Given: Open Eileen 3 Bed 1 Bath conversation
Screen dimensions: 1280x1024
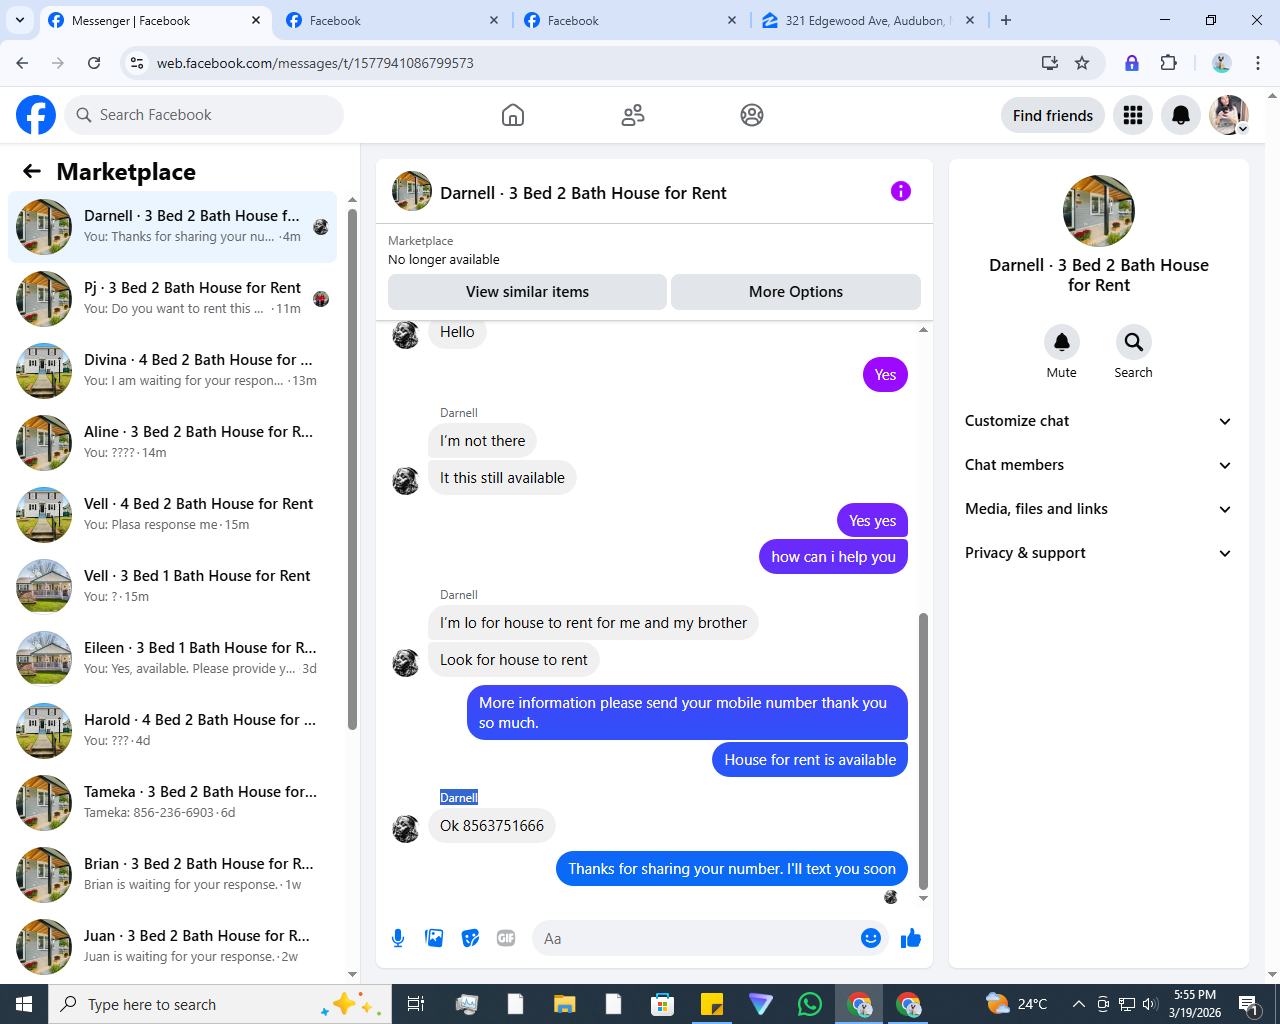Looking at the screenshot, I should coord(172,658).
